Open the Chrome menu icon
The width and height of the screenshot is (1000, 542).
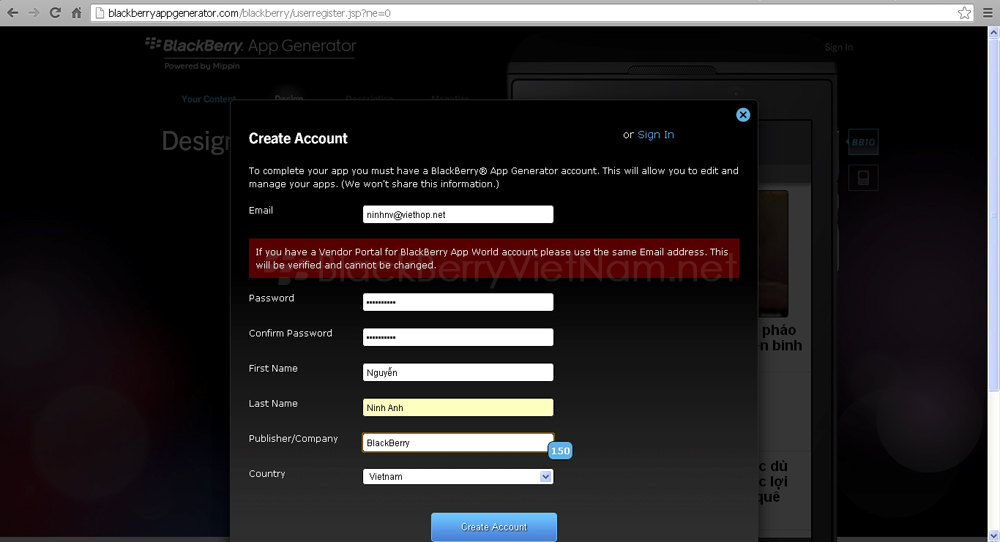(x=988, y=13)
